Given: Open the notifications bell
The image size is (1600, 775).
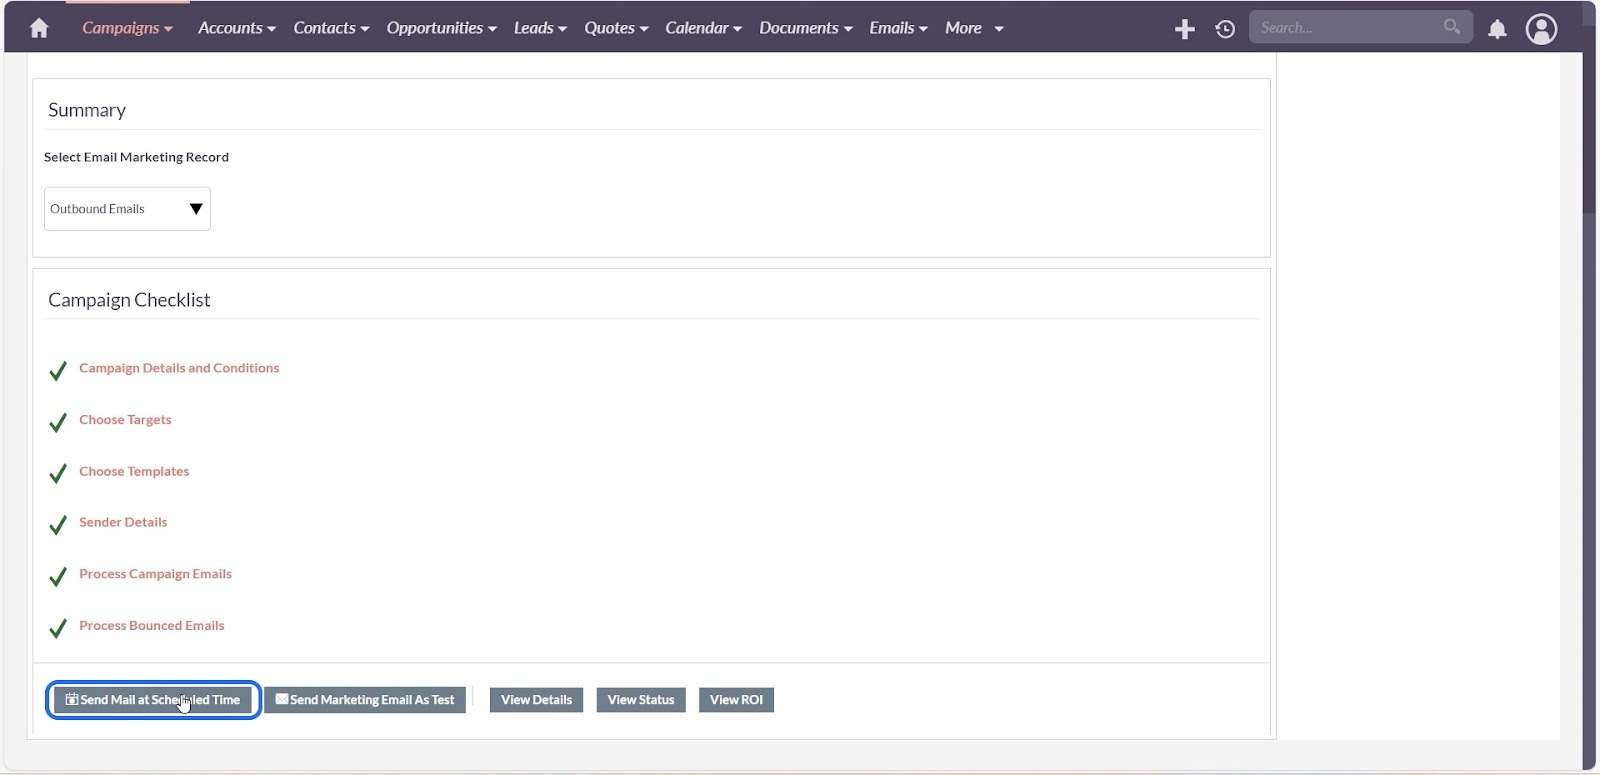Looking at the screenshot, I should click(1496, 29).
